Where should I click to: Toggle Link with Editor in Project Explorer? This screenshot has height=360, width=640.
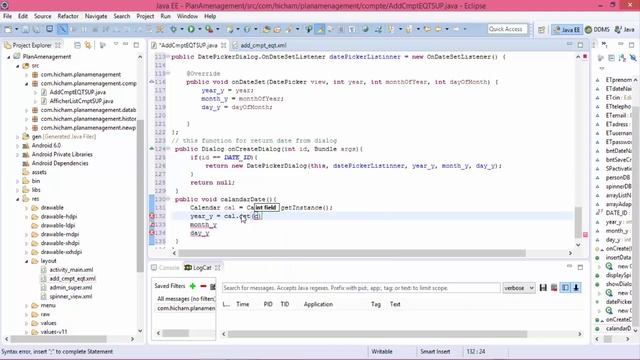tap(88, 45)
